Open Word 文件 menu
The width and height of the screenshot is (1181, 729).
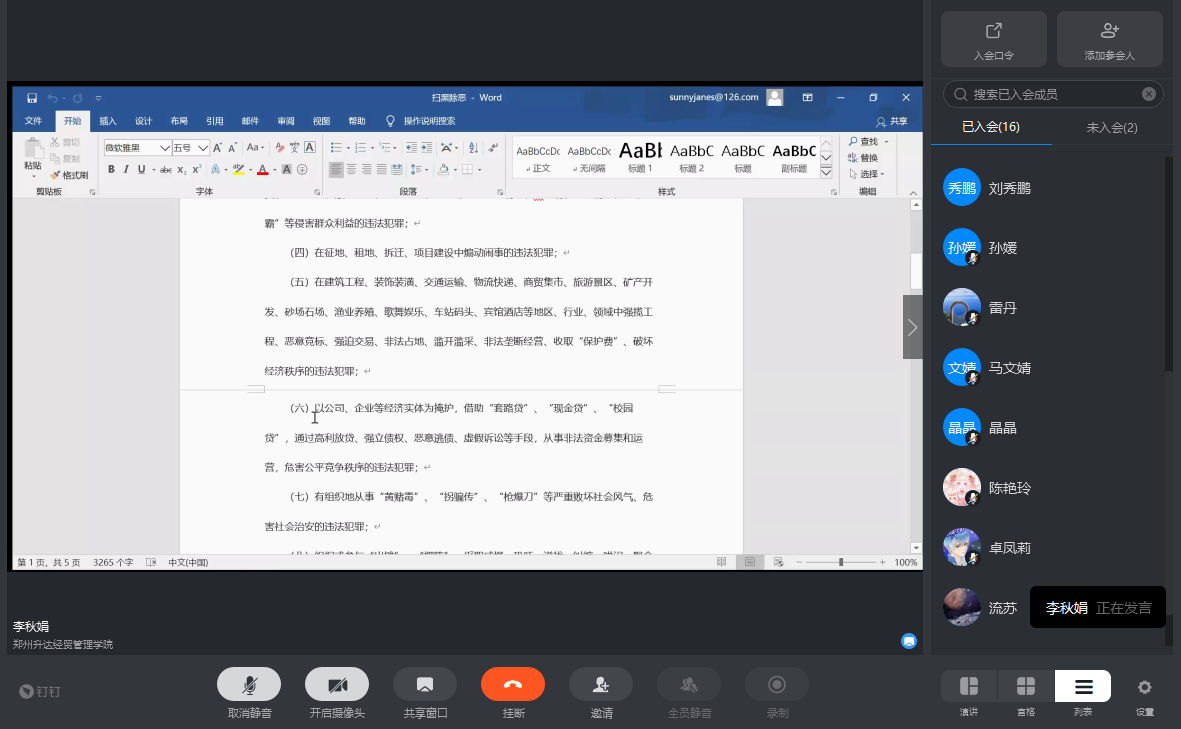(33, 120)
